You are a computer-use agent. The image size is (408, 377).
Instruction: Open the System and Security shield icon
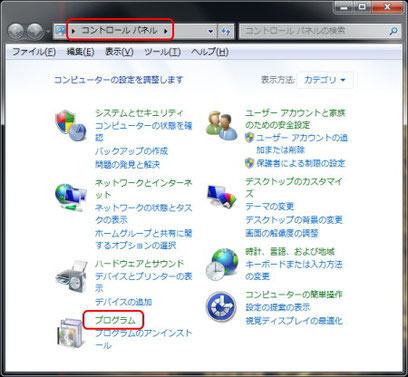tap(71, 126)
